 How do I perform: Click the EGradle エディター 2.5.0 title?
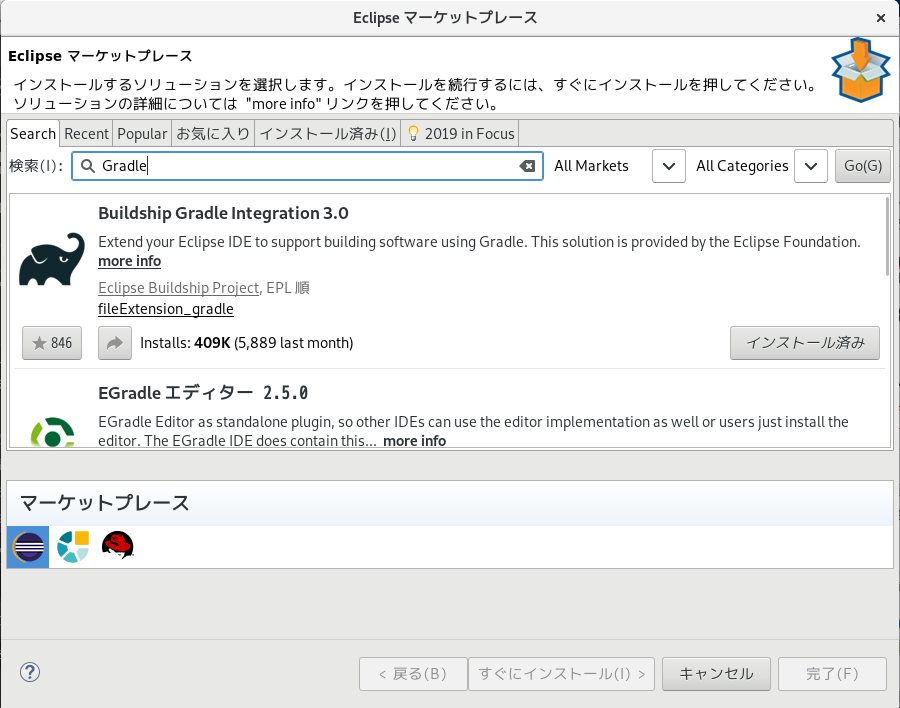(x=203, y=393)
